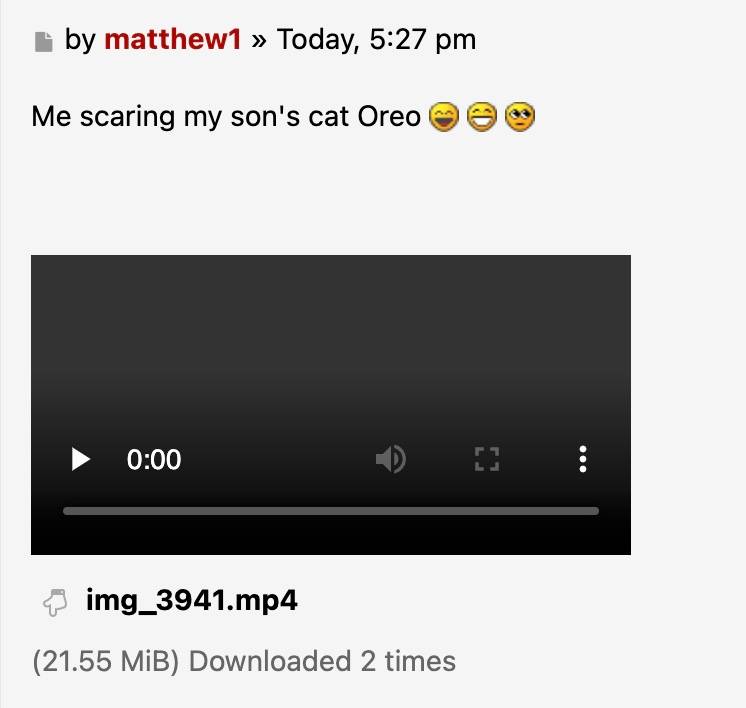This screenshot has height=708, width=746.
Task: Enter fullscreen video mode
Action: click(486, 460)
